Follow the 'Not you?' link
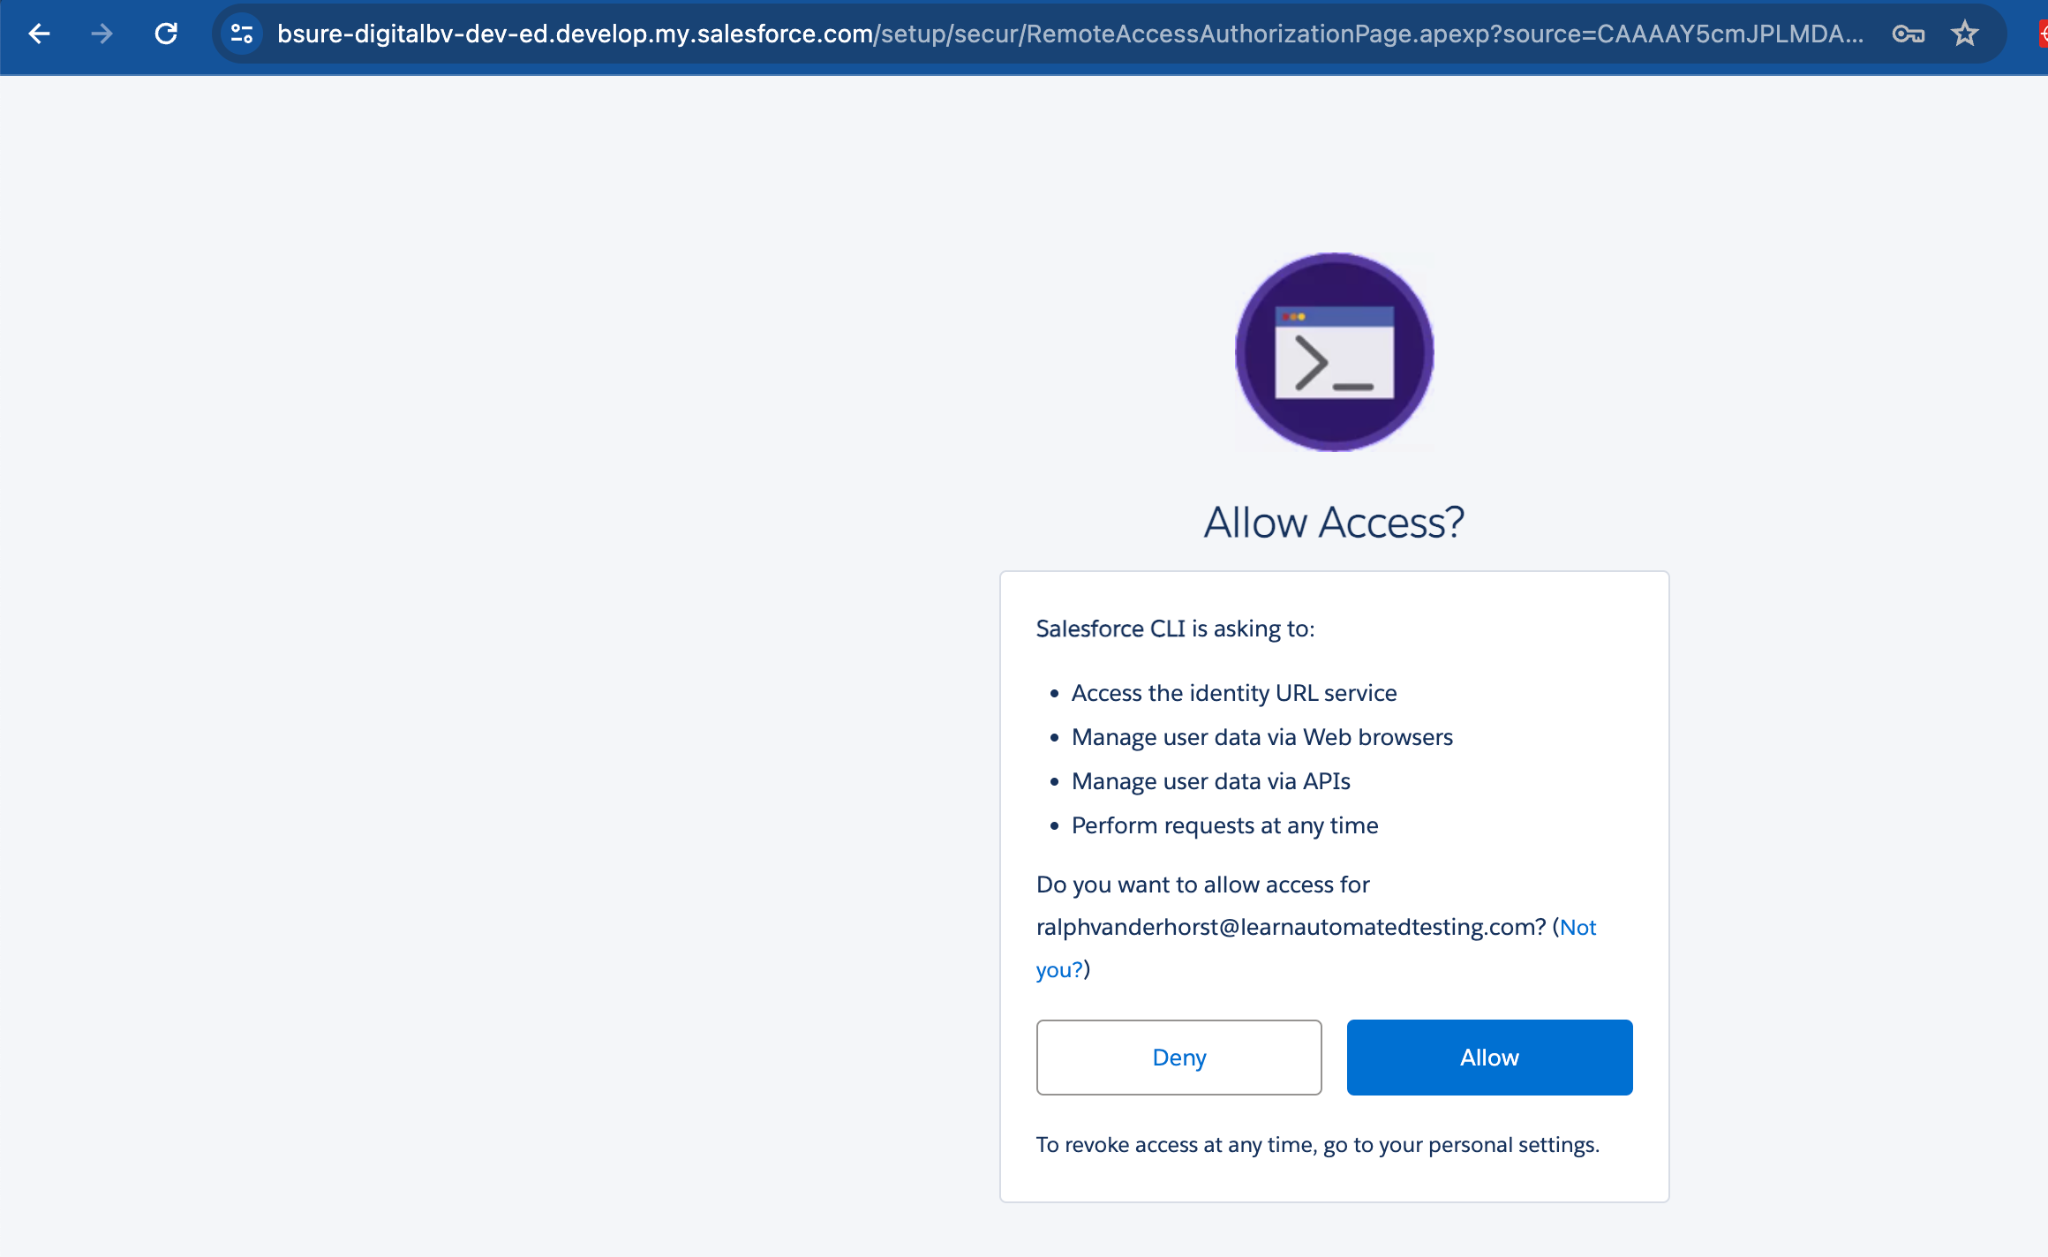The height and width of the screenshot is (1257, 2048). 1578,927
